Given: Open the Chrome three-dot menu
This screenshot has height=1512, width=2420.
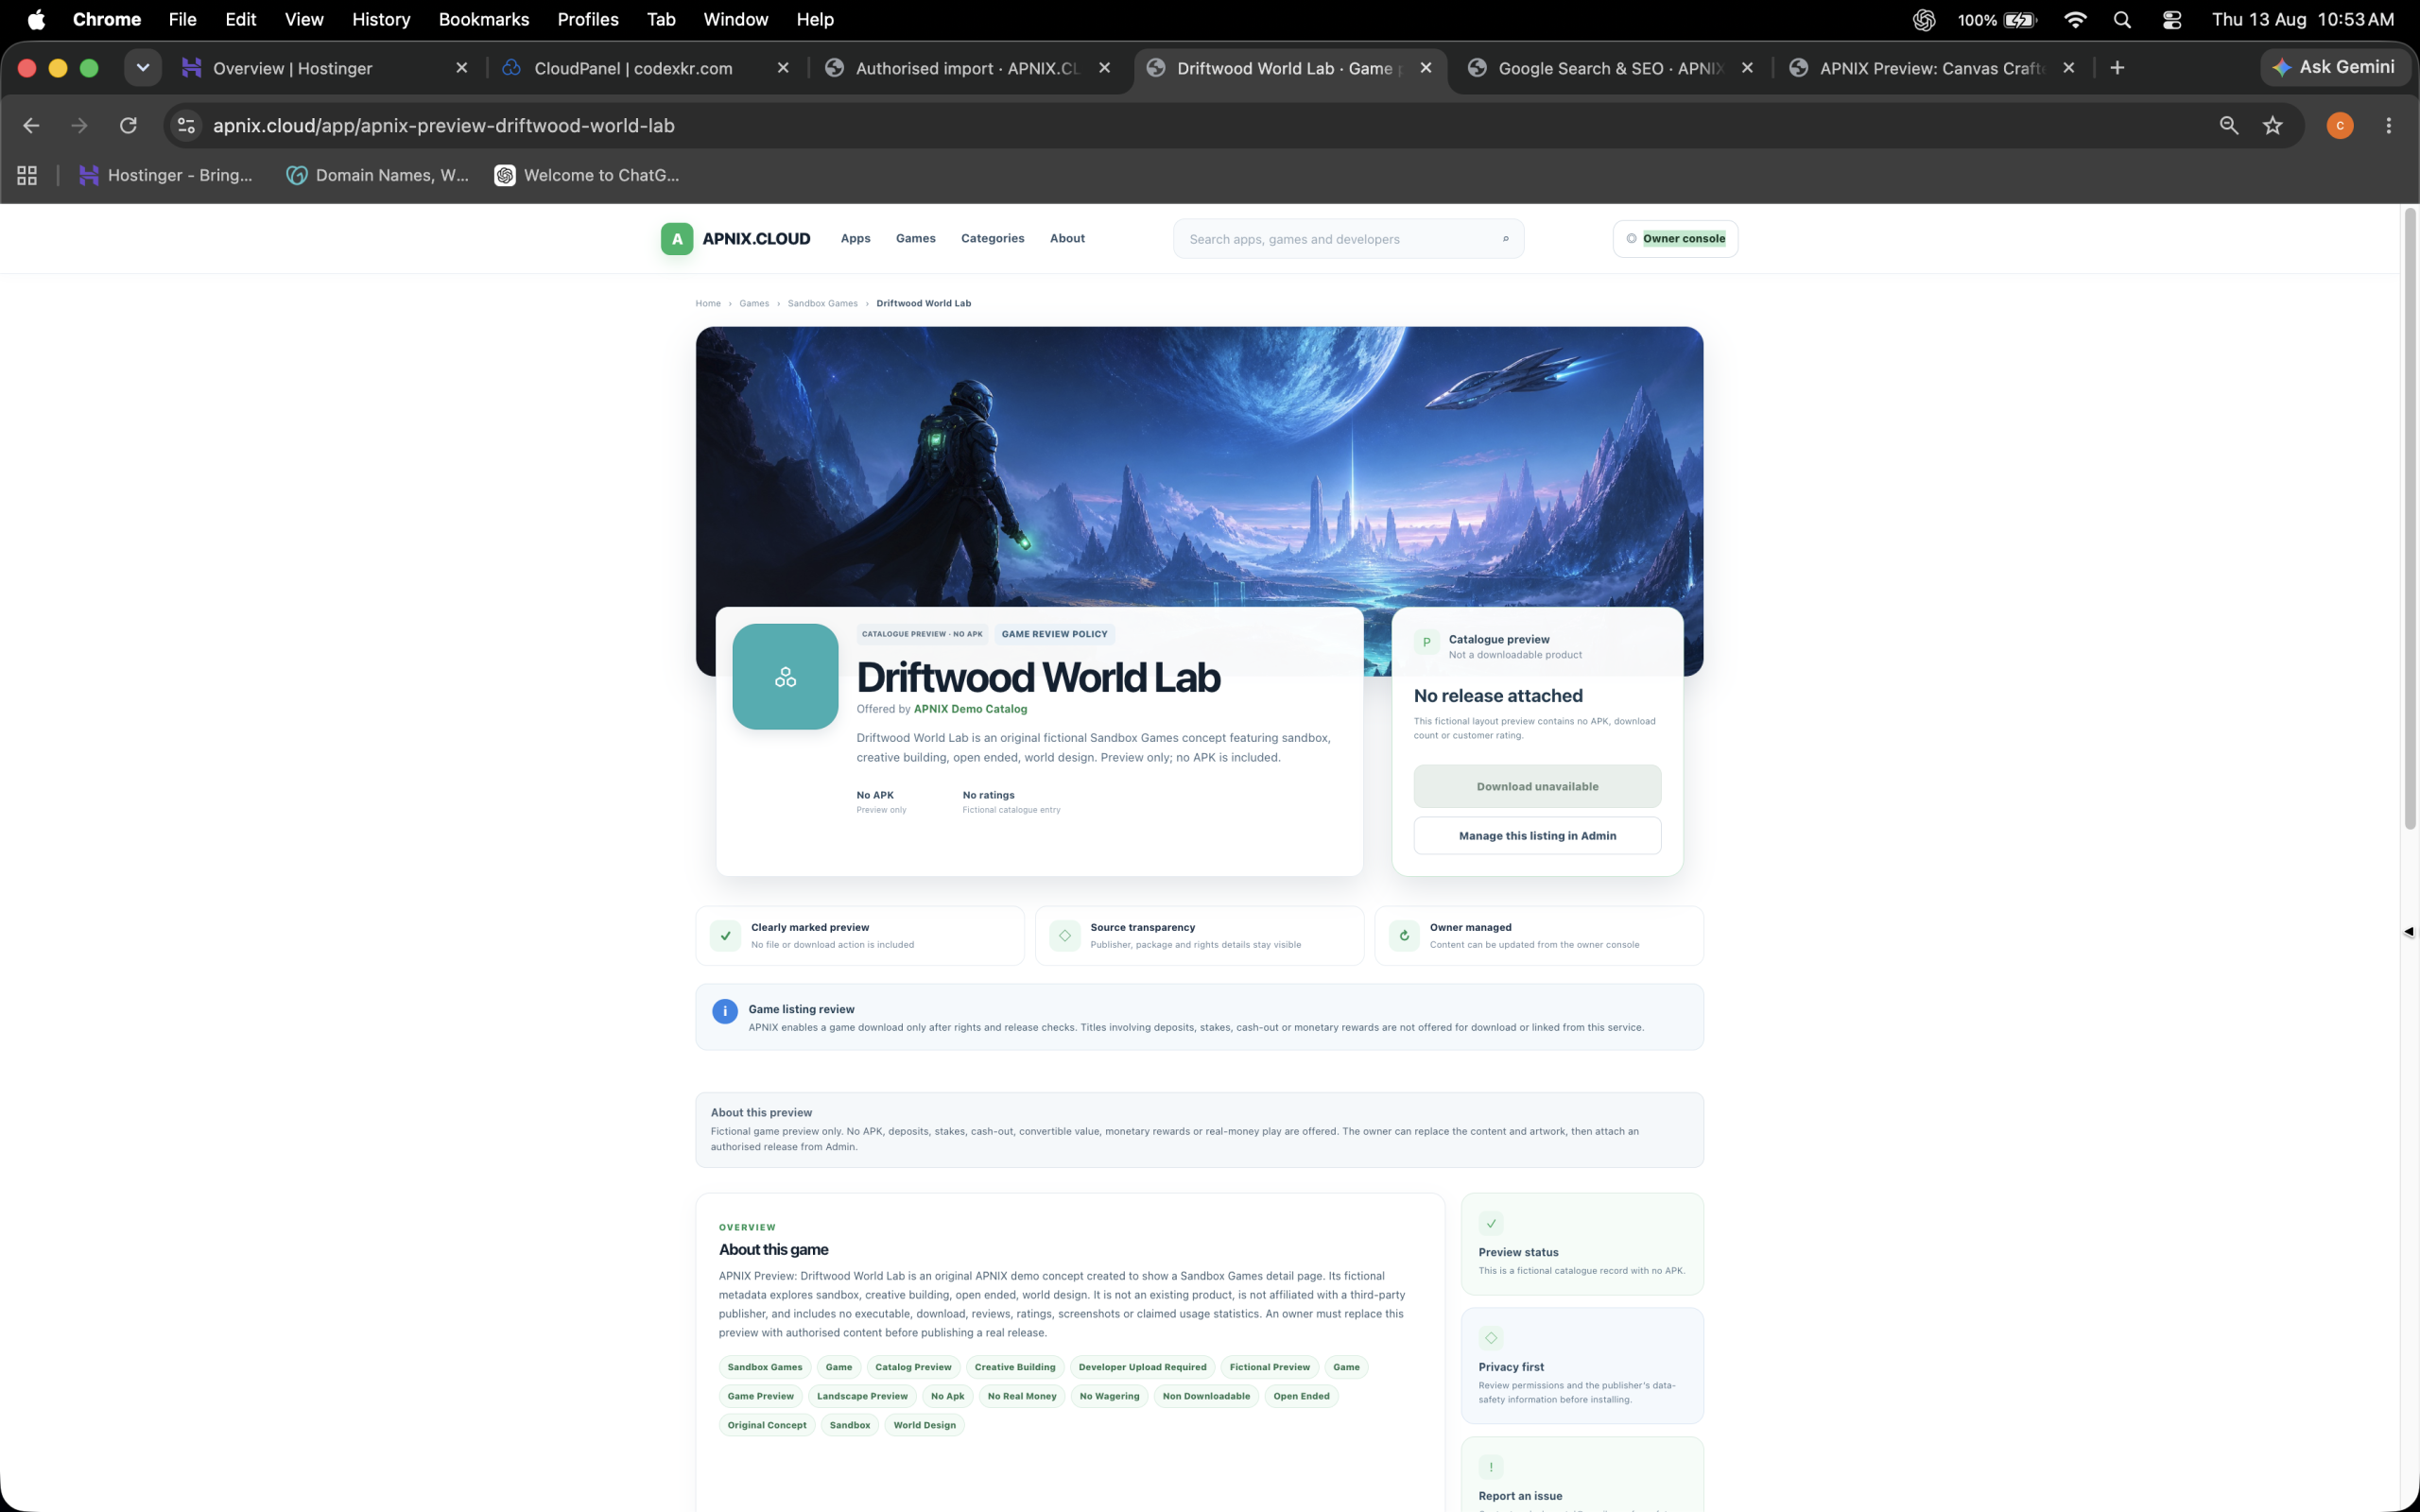Looking at the screenshot, I should coord(2389,125).
